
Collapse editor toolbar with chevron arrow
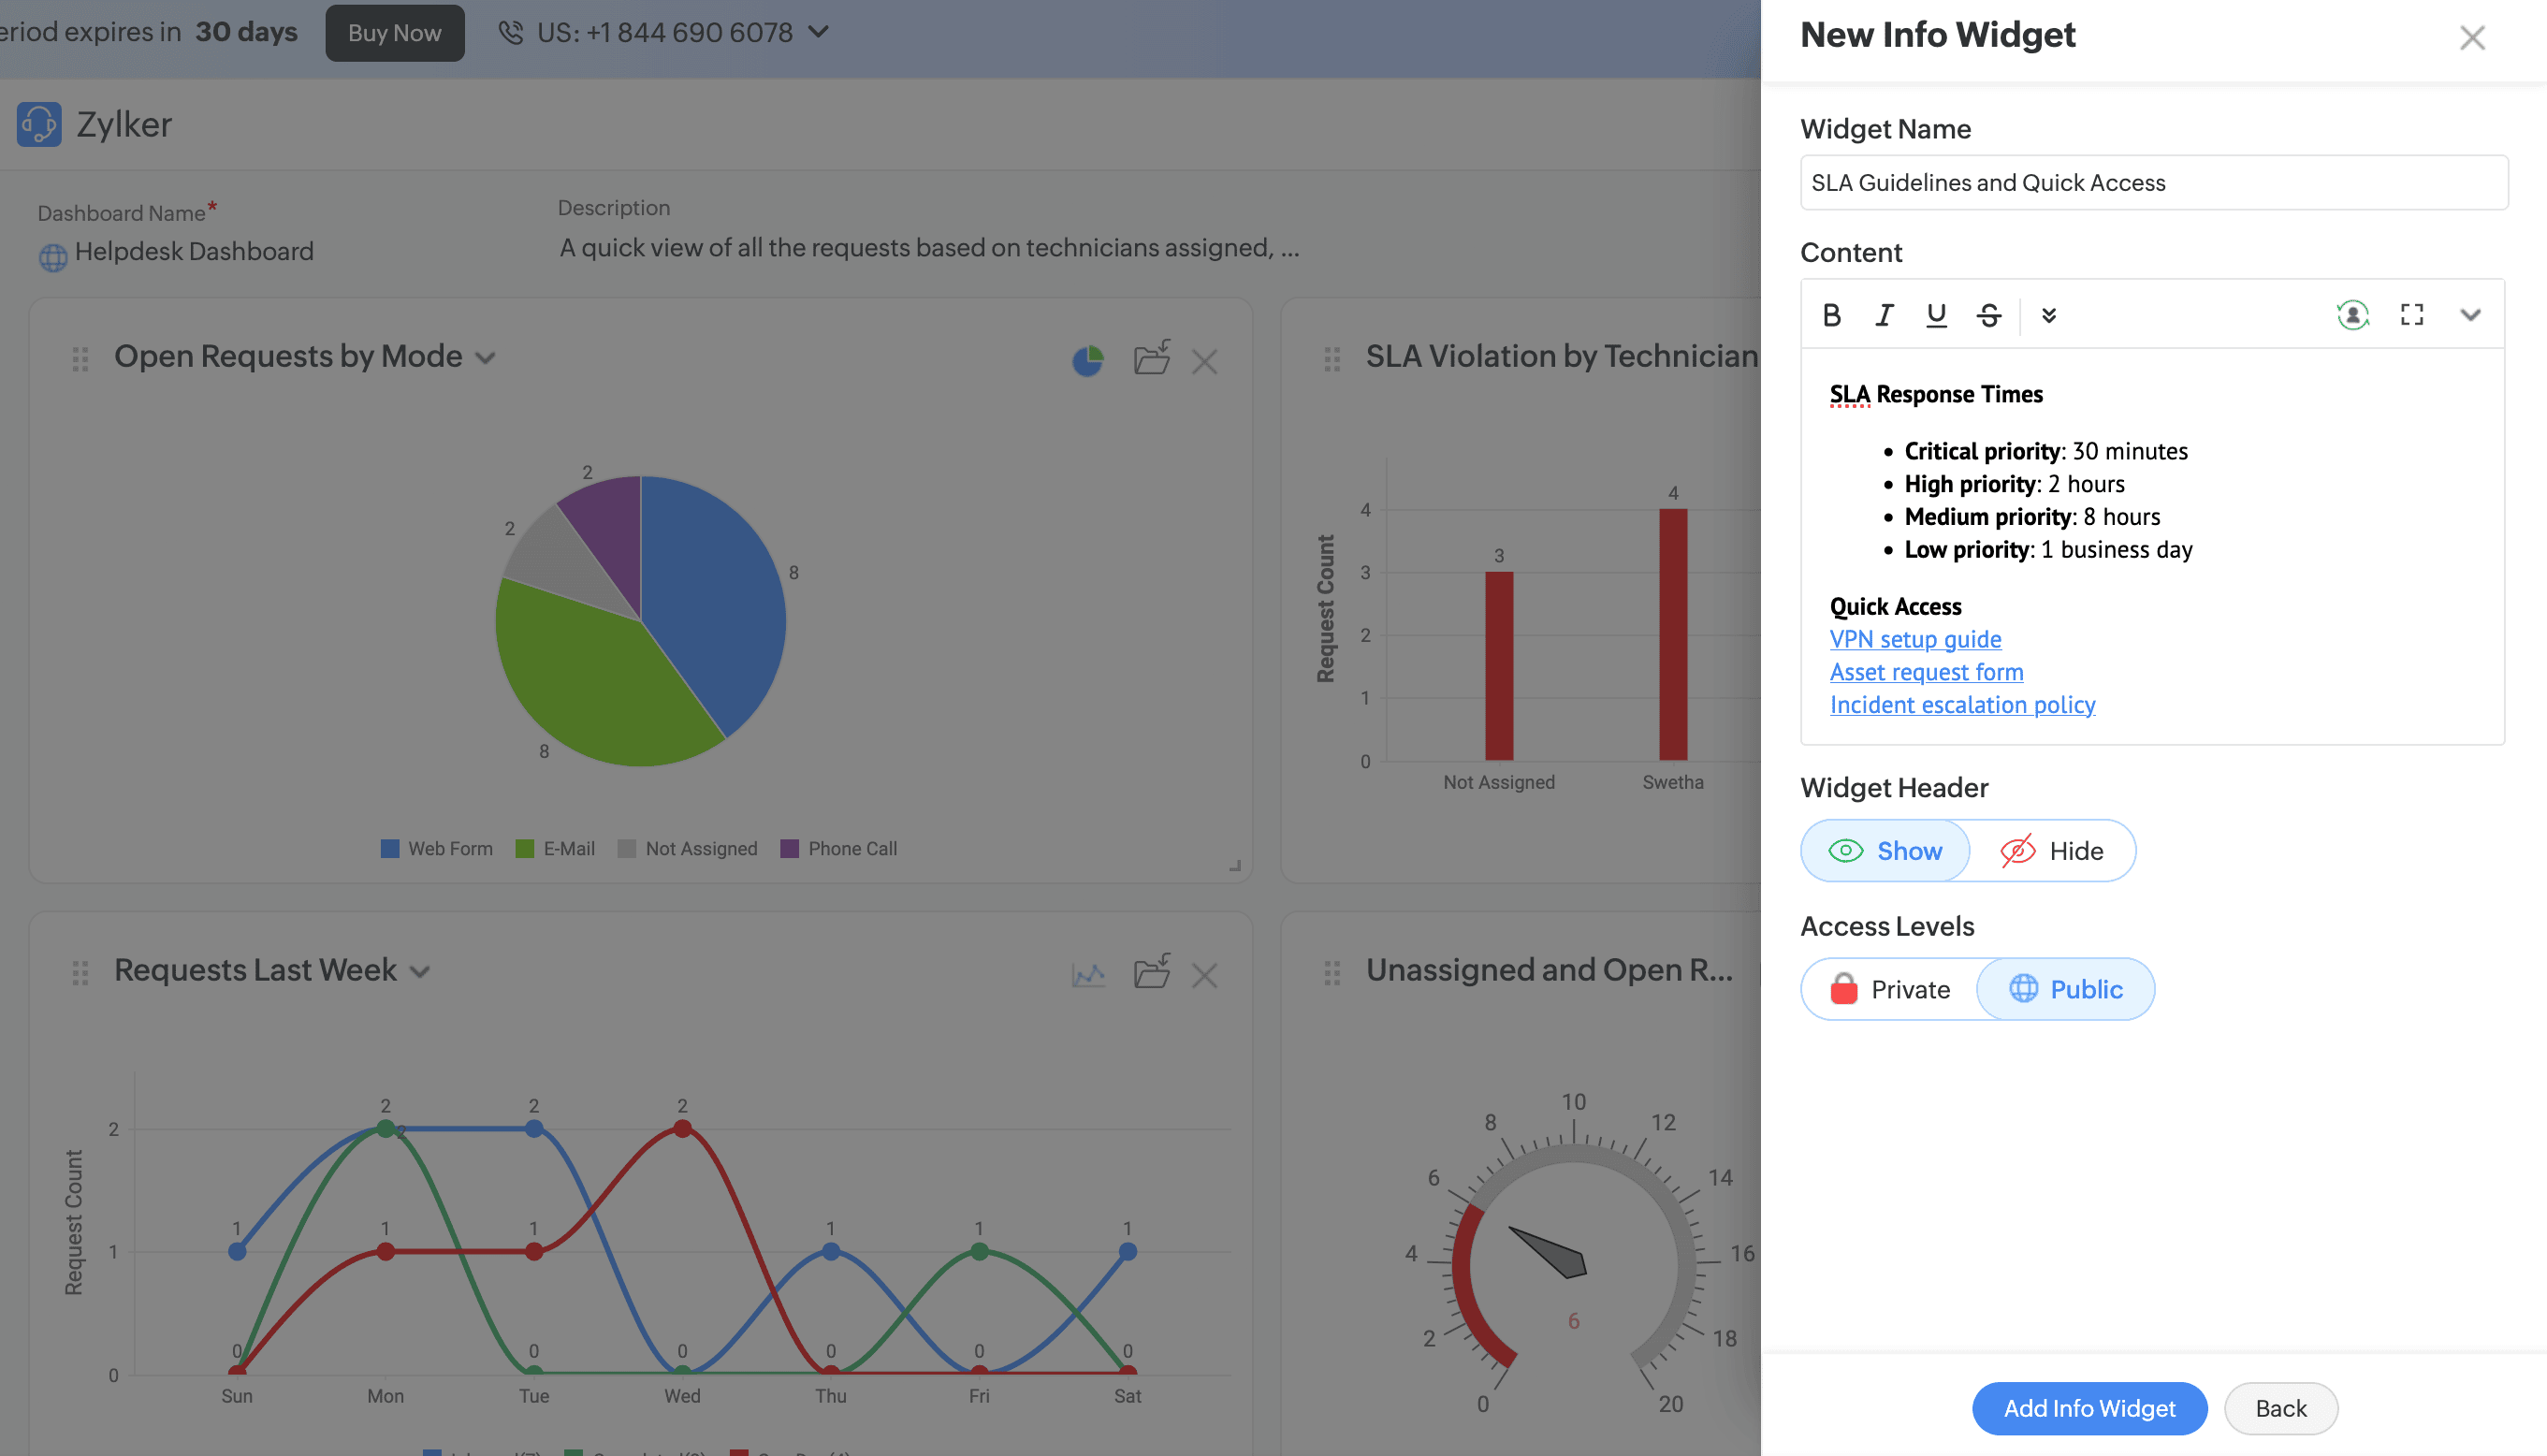2469,315
